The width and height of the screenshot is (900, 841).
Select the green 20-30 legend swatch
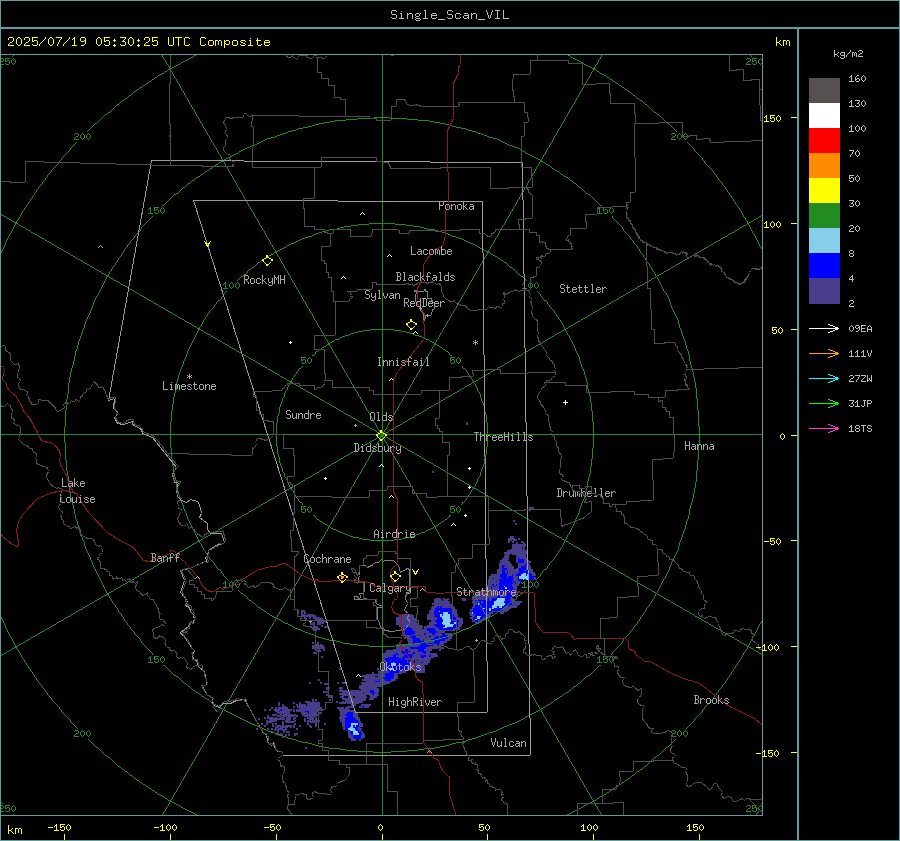tap(824, 215)
